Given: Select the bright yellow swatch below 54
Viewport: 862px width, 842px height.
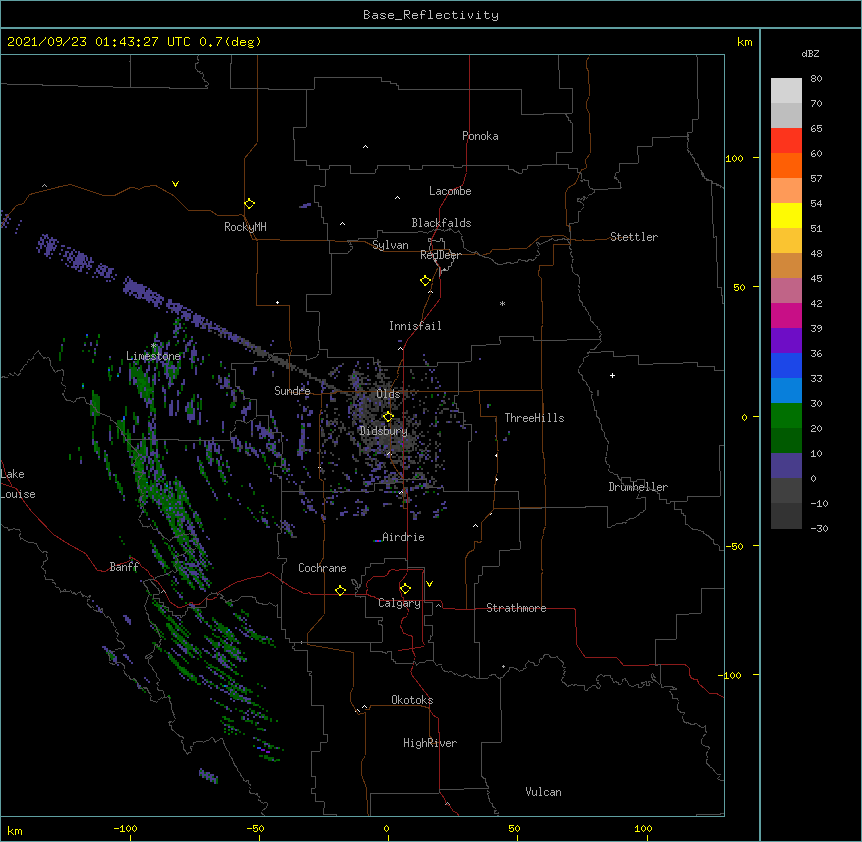Looking at the screenshot, I should [786, 215].
